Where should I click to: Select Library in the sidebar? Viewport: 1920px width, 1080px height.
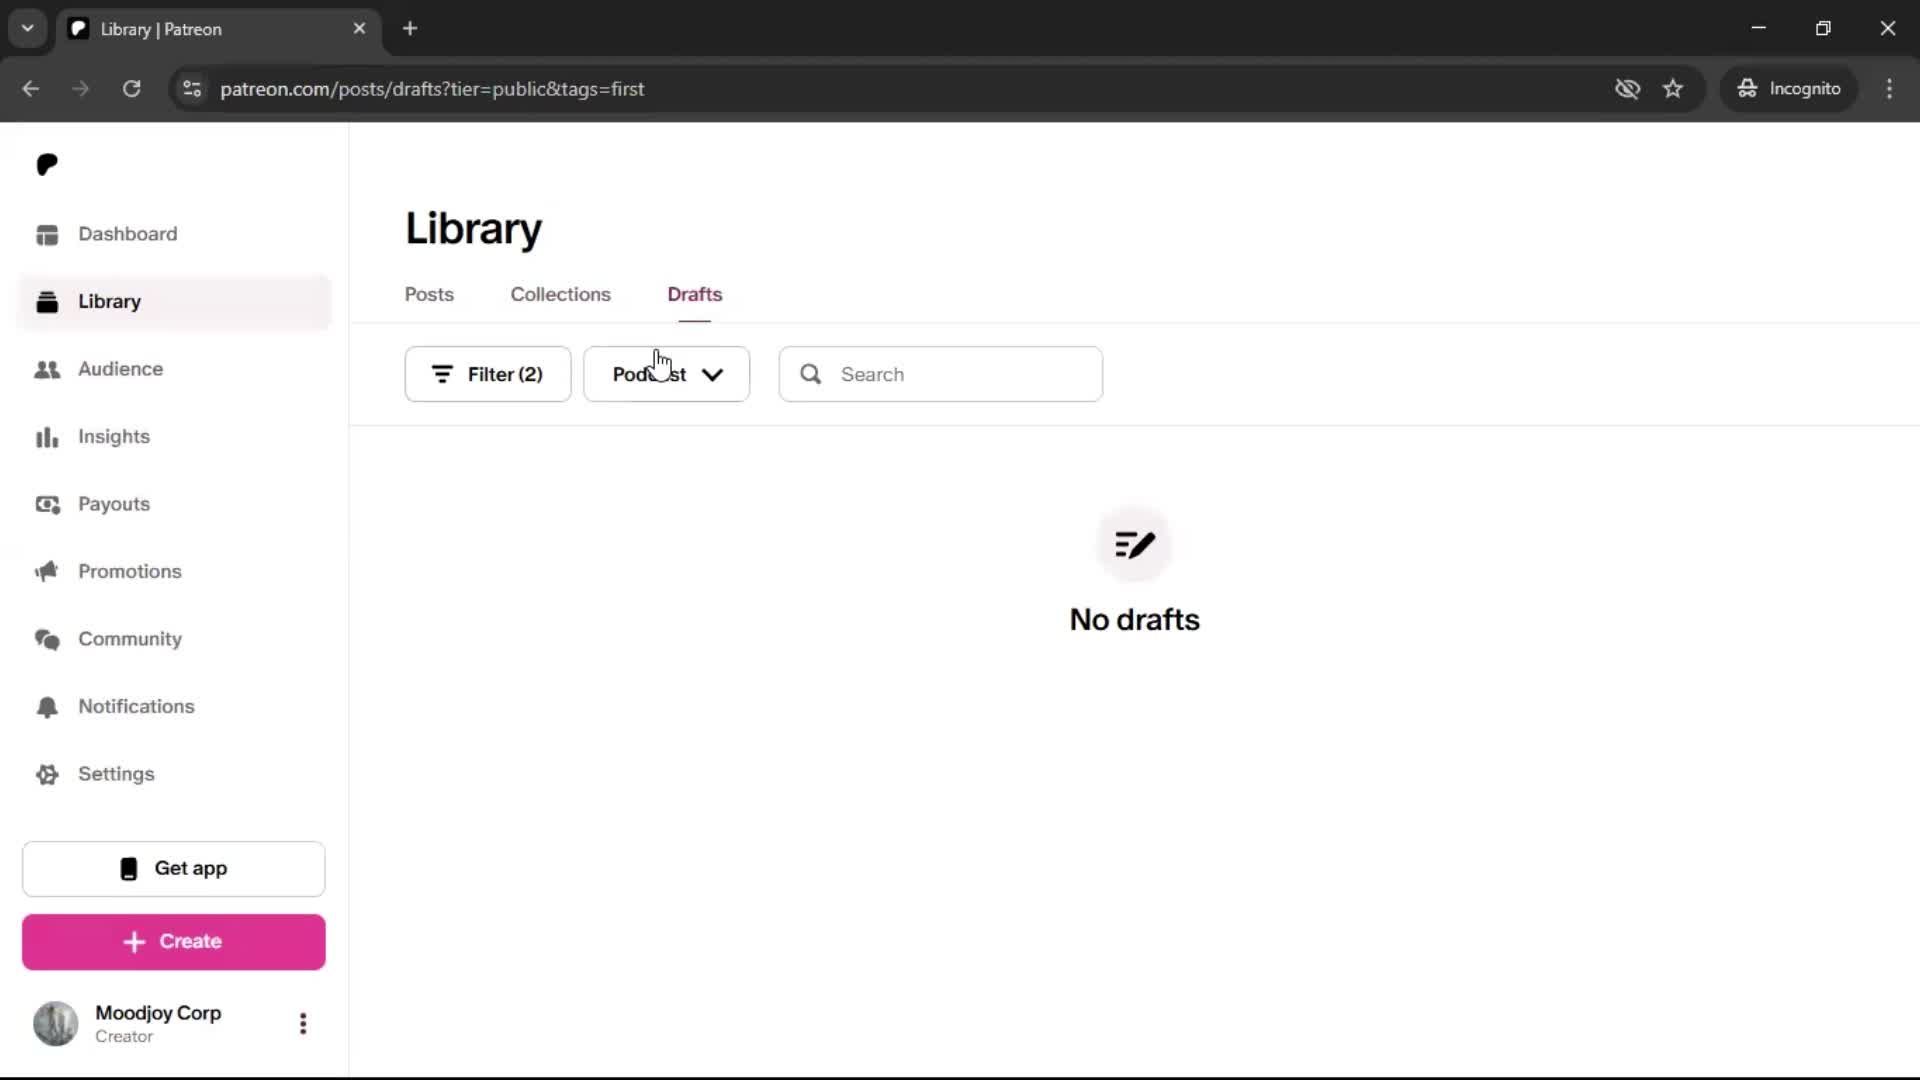coord(173,302)
